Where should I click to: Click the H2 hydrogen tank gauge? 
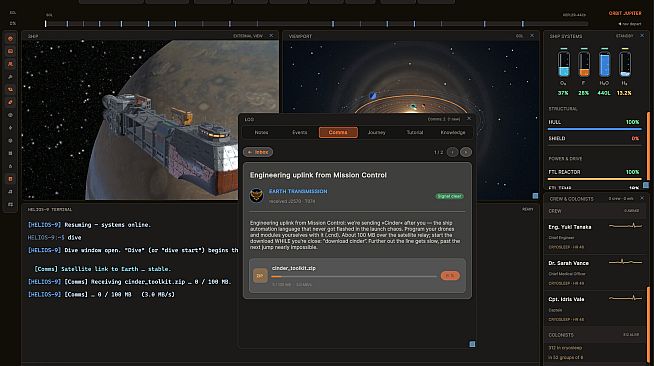click(624, 63)
